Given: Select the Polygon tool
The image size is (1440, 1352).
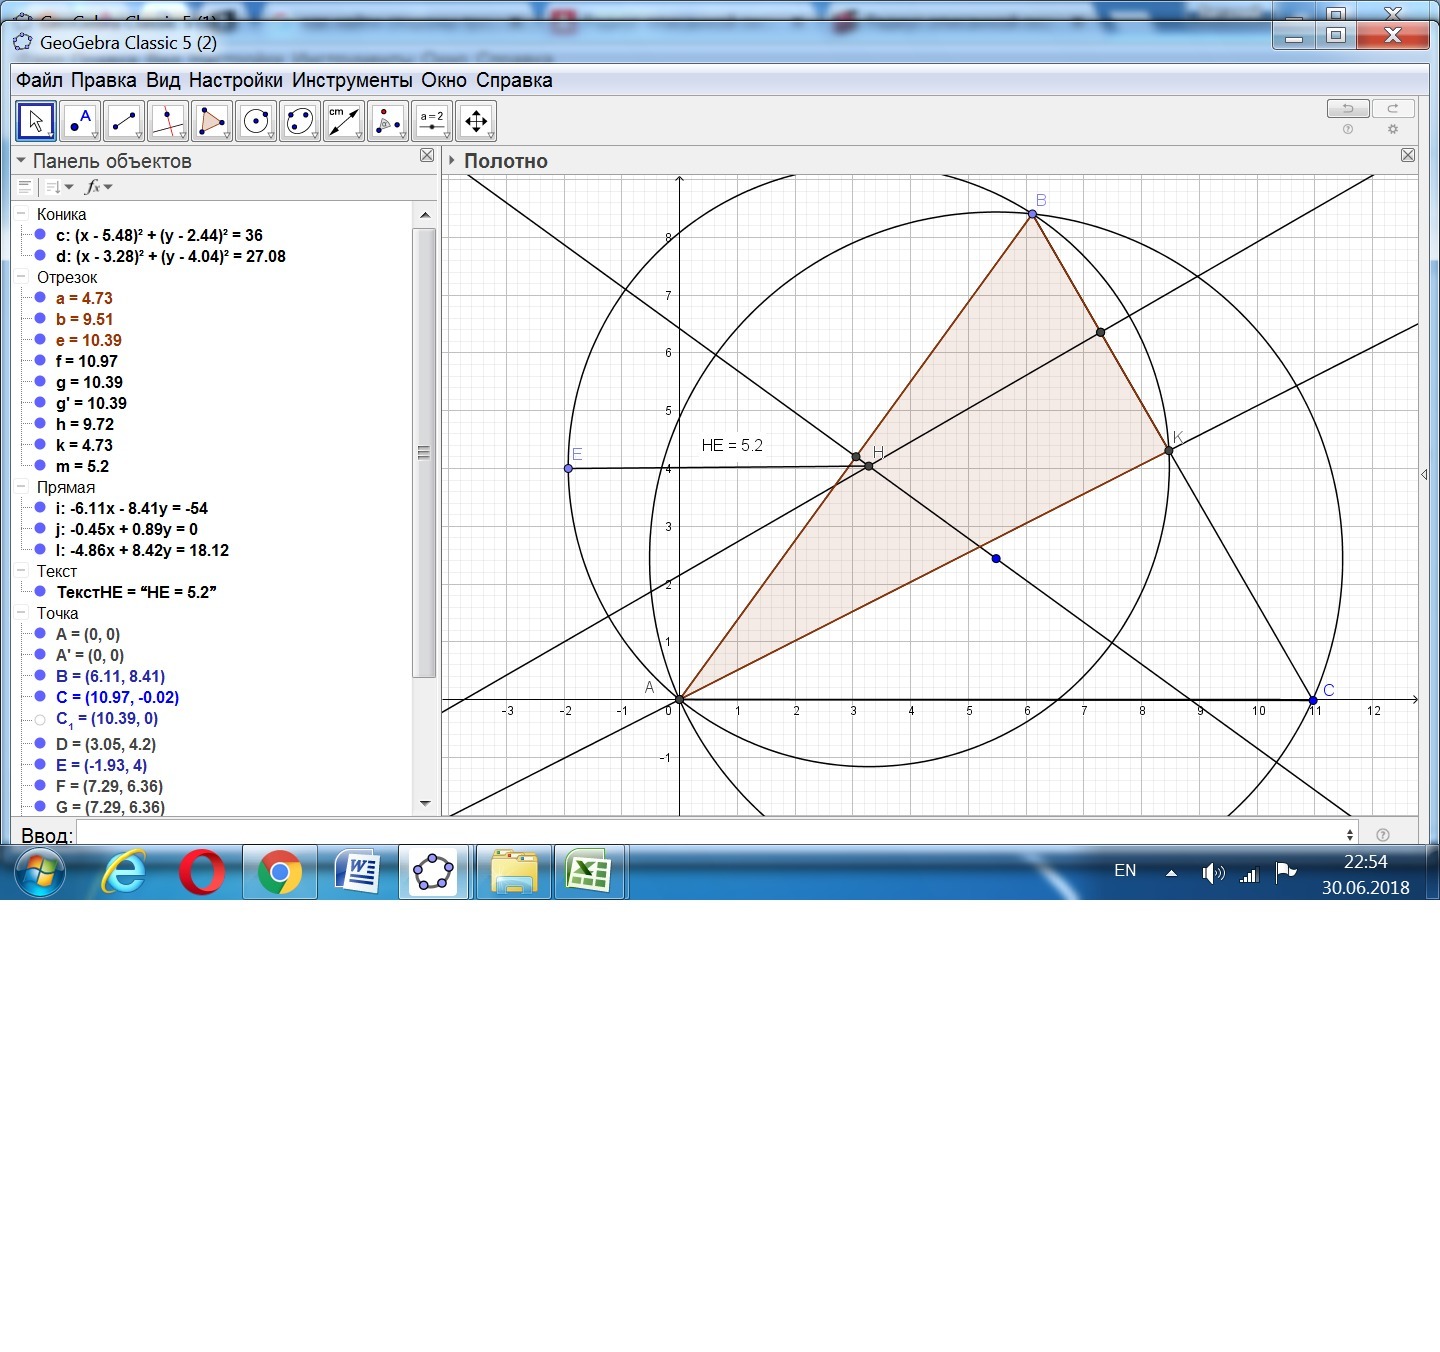Looking at the screenshot, I should tap(212, 121).
